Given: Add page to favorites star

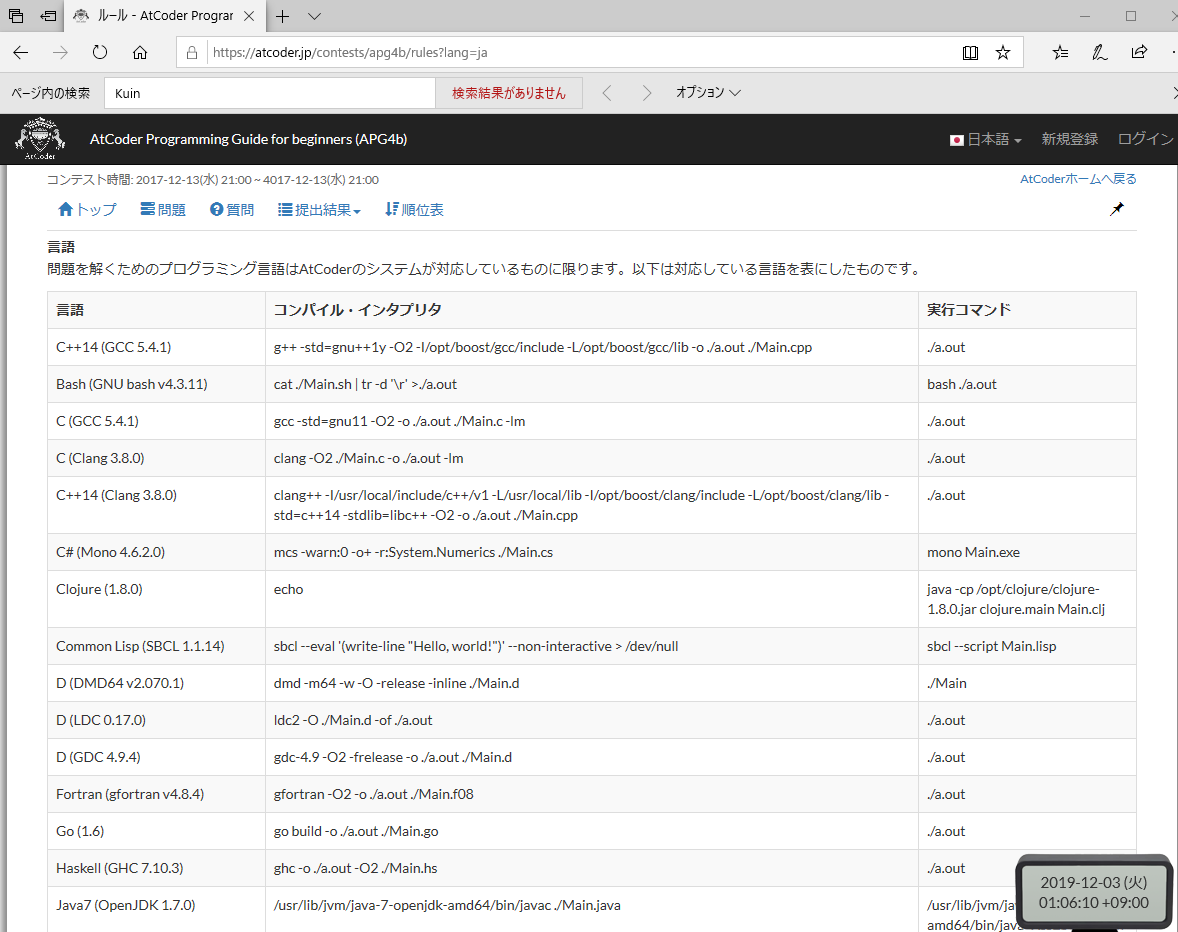Looking at the screenshot, I should pos(1003,53).
